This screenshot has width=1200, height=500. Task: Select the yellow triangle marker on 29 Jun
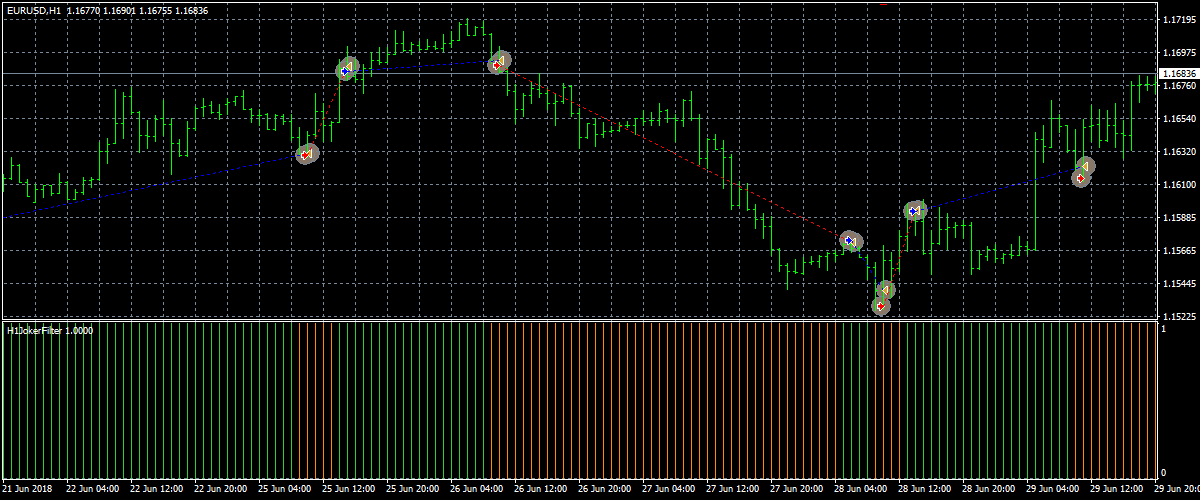click(x=1086, y=165)
